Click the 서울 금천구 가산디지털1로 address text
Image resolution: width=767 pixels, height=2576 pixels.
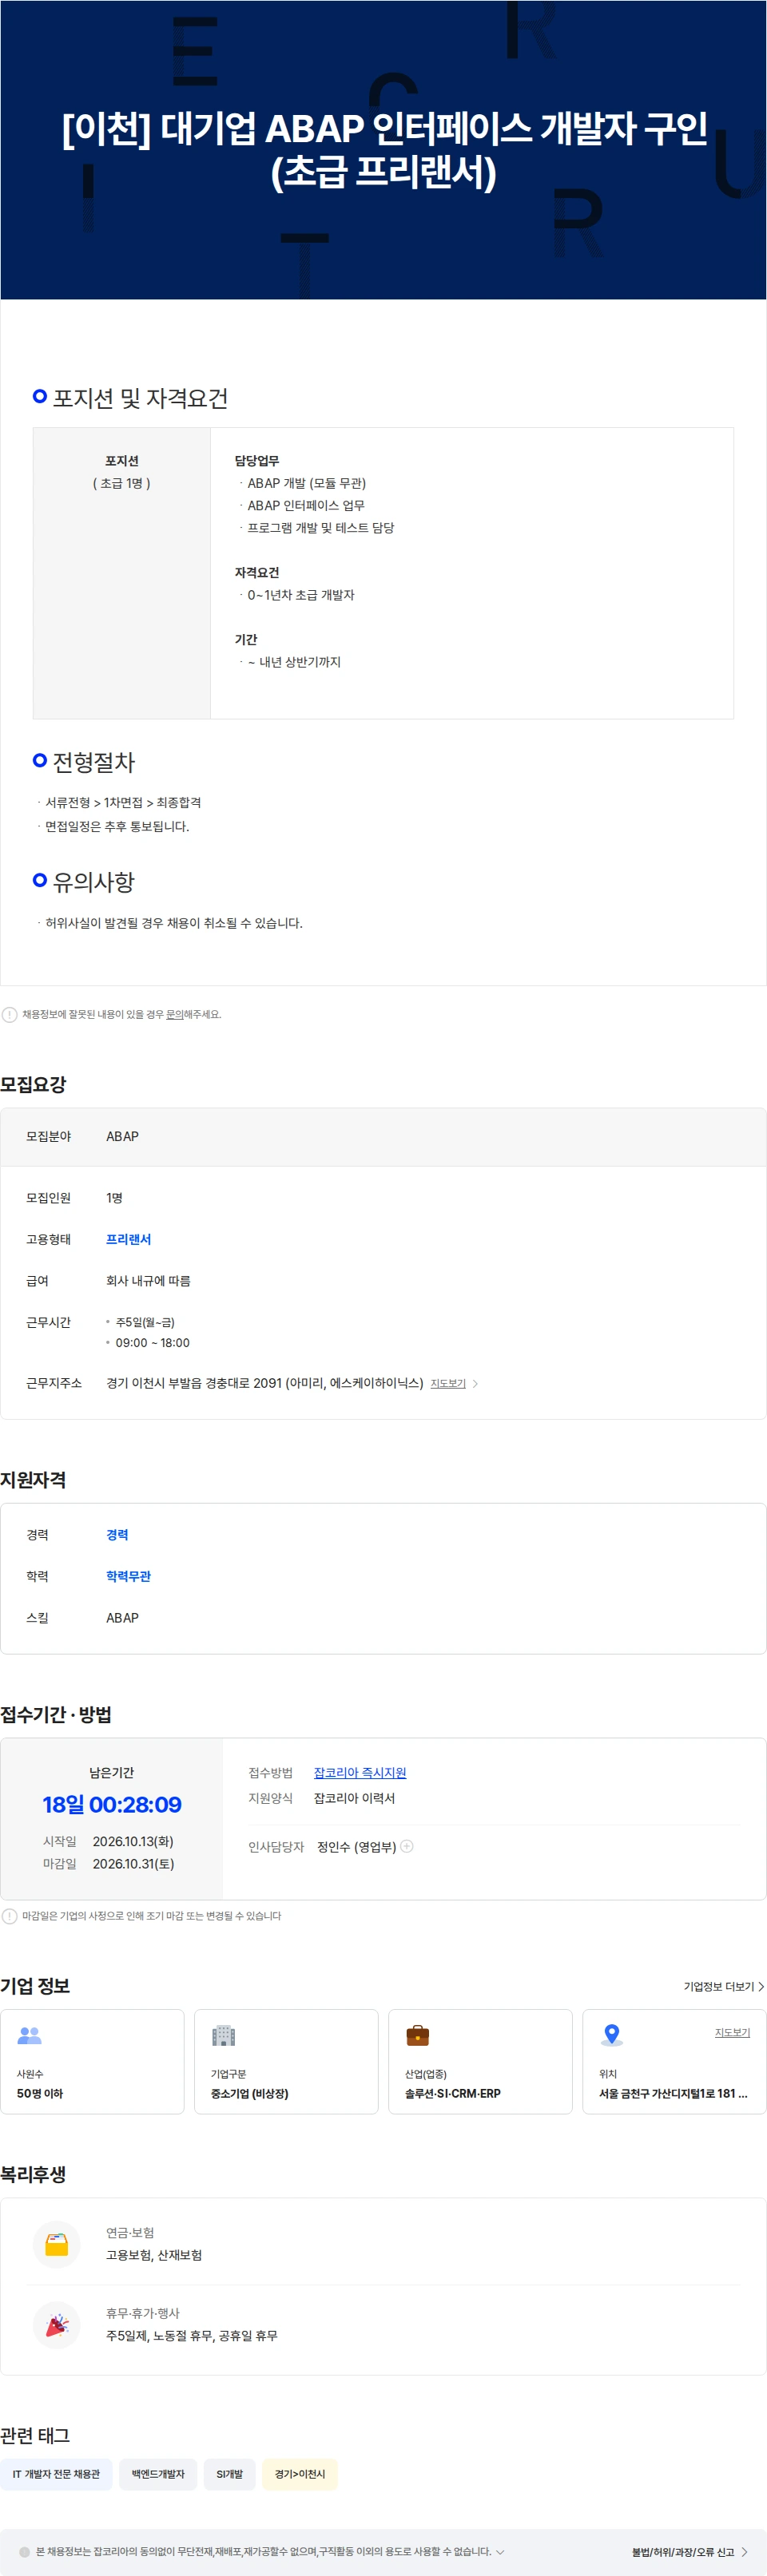[x=673, y=2093]
